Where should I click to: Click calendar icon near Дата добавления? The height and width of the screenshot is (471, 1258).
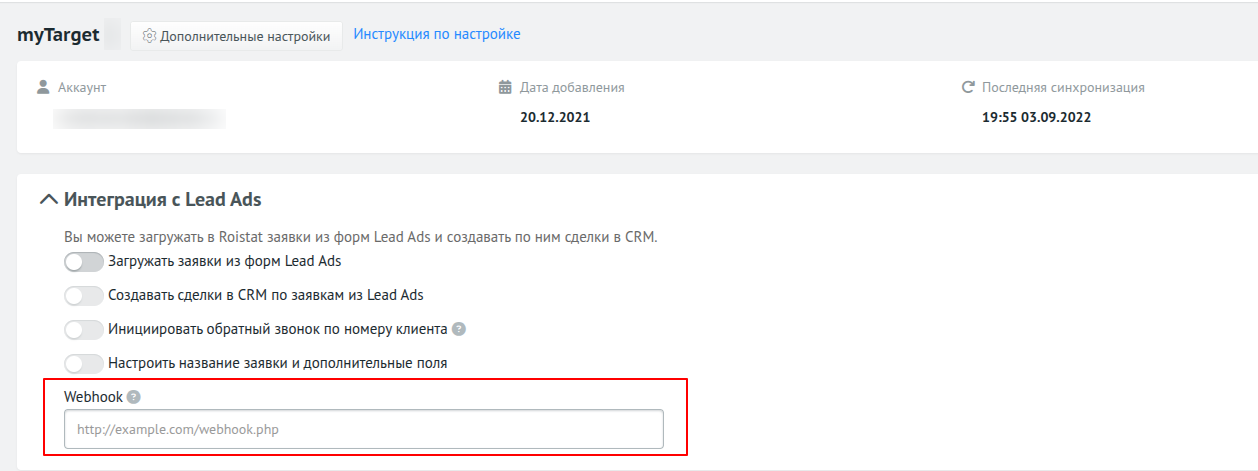click(506, 87)
